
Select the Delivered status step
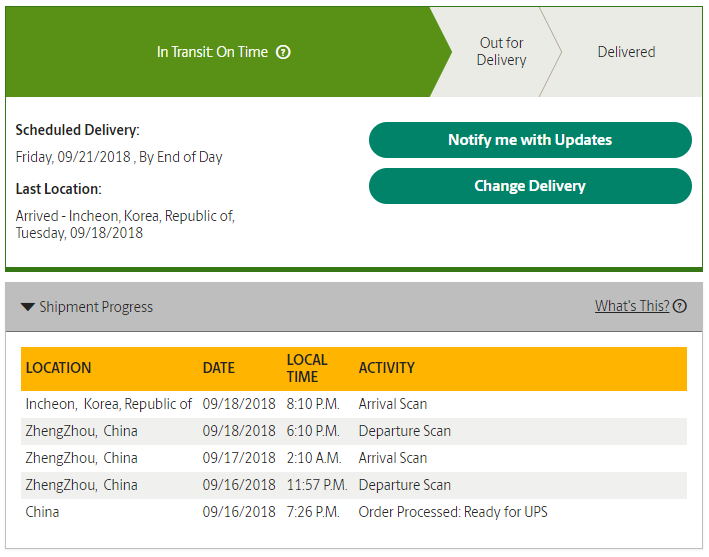coord(626,52)
